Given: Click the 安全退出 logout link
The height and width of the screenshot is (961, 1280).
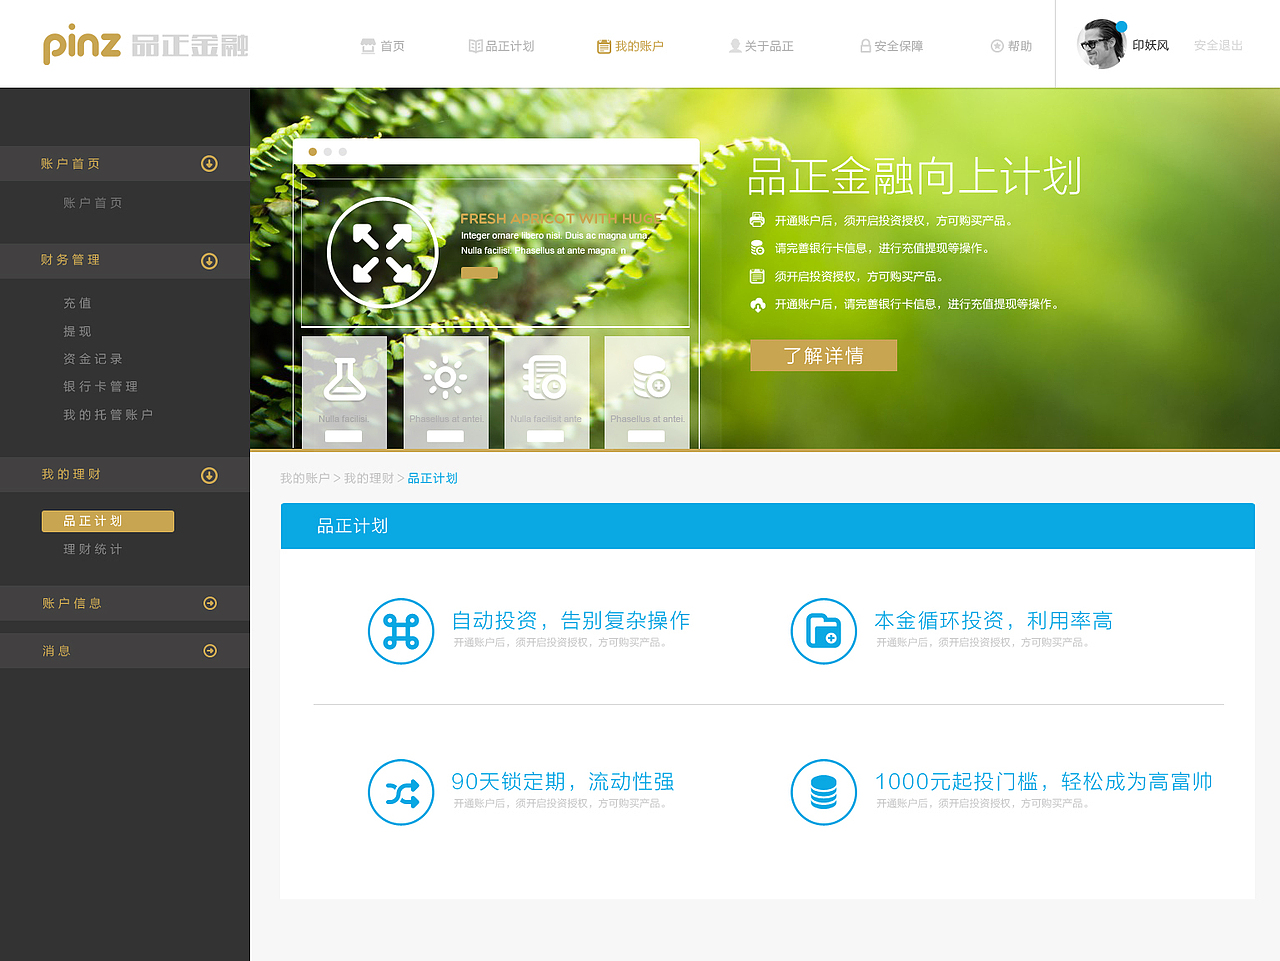Looking at the screenshot, I should (x=1218, y=45).
